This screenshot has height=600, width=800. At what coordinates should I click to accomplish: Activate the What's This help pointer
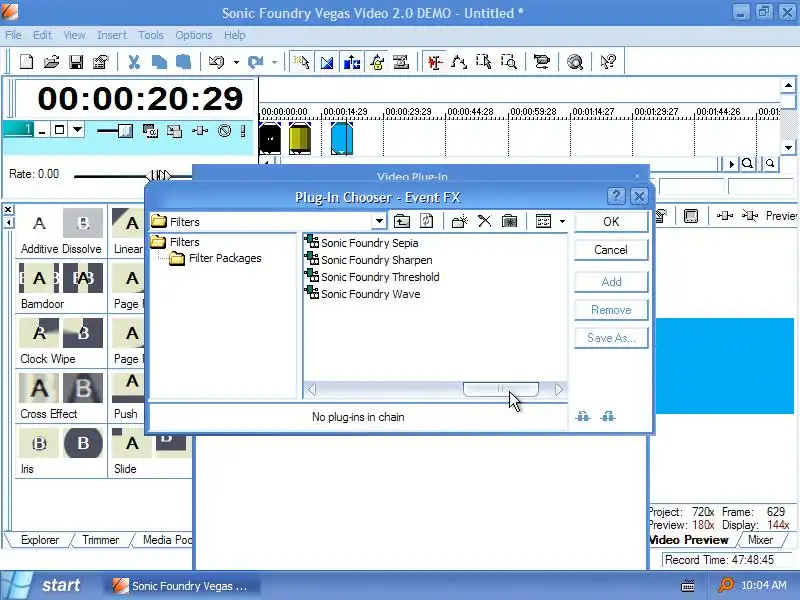pos(608,62)
